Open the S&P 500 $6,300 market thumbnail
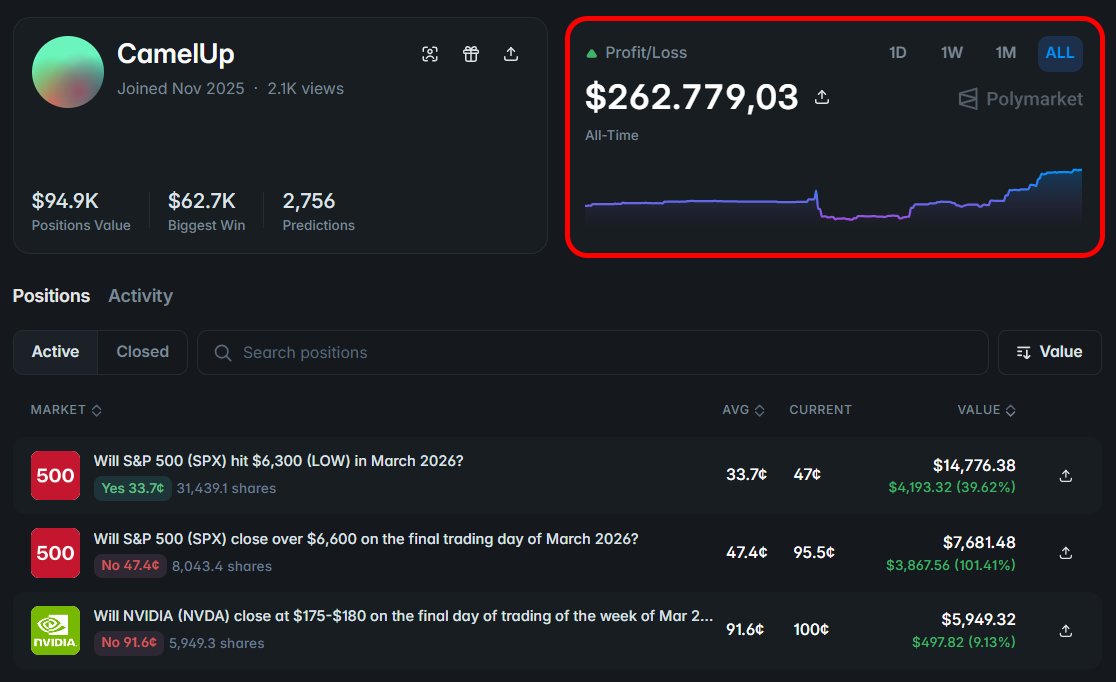The height and width of the screenshot is (682, 1116). (56, 475)
